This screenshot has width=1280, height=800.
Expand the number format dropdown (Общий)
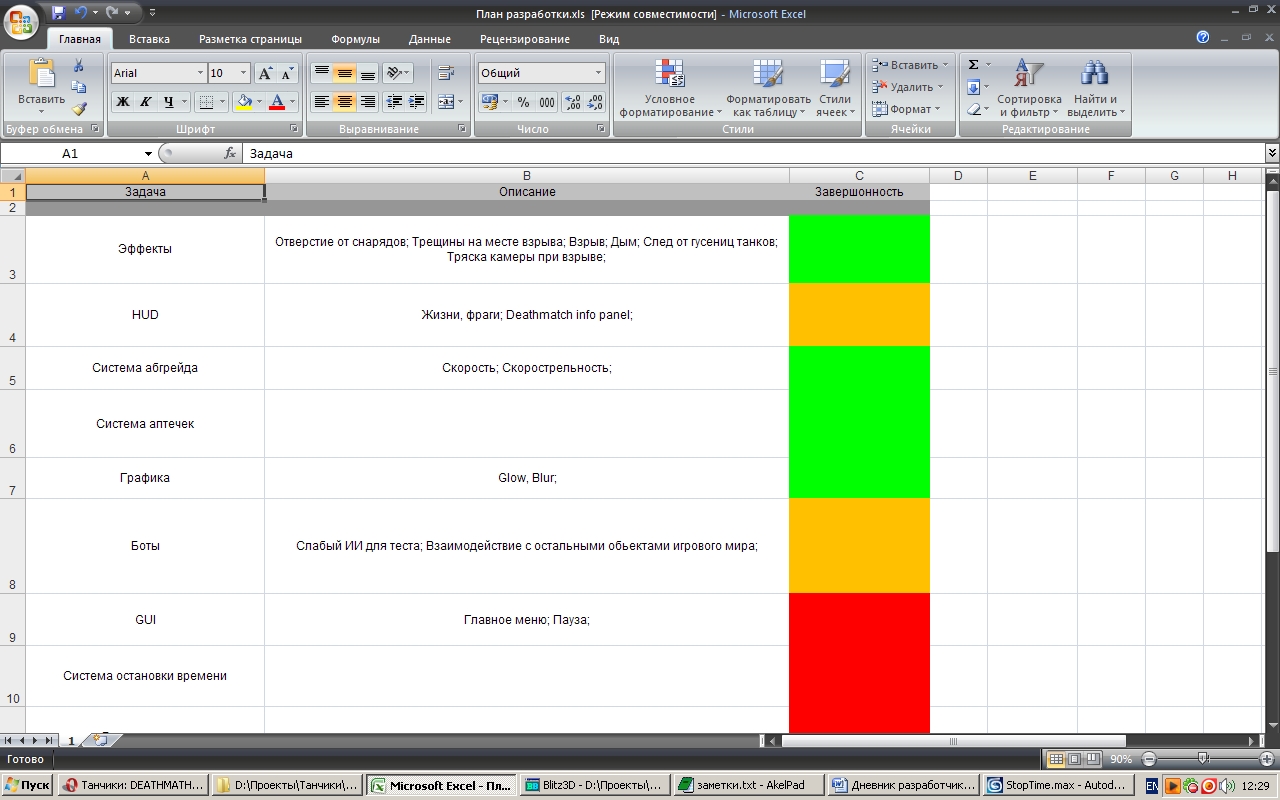pos(599,73)
